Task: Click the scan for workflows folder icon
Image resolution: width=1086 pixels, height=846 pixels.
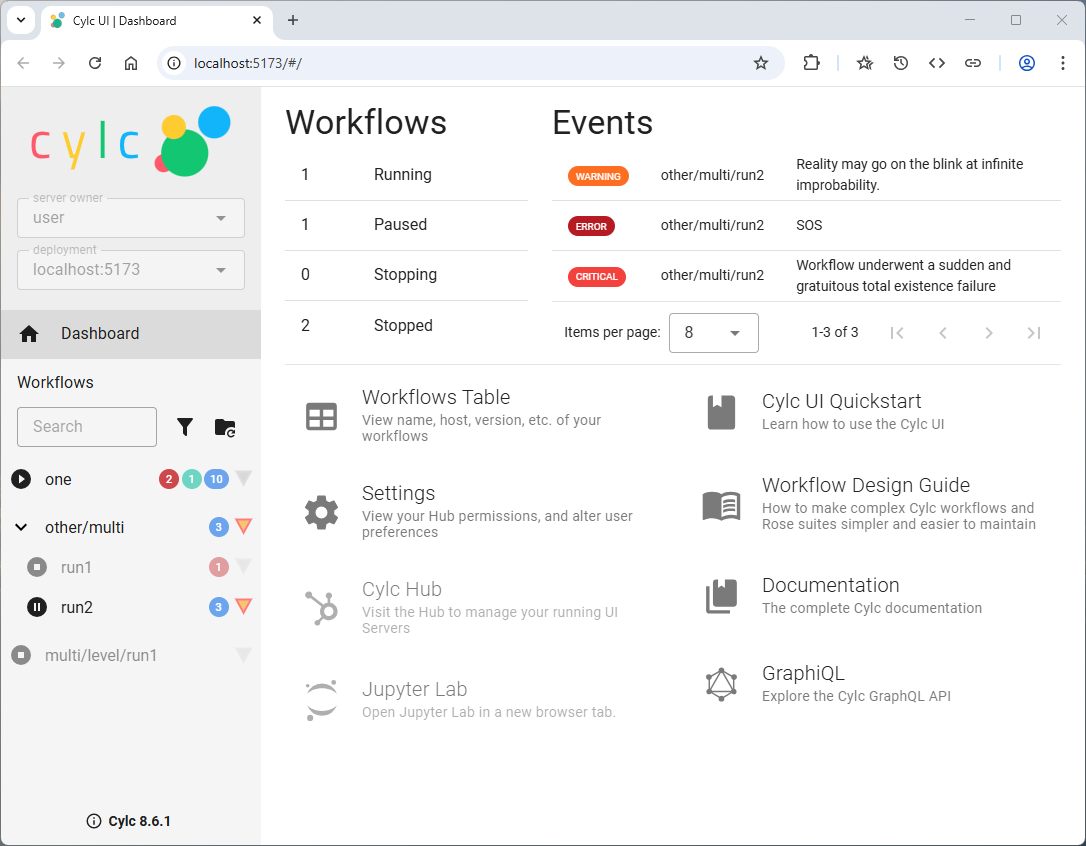Action: coord(225,427)
